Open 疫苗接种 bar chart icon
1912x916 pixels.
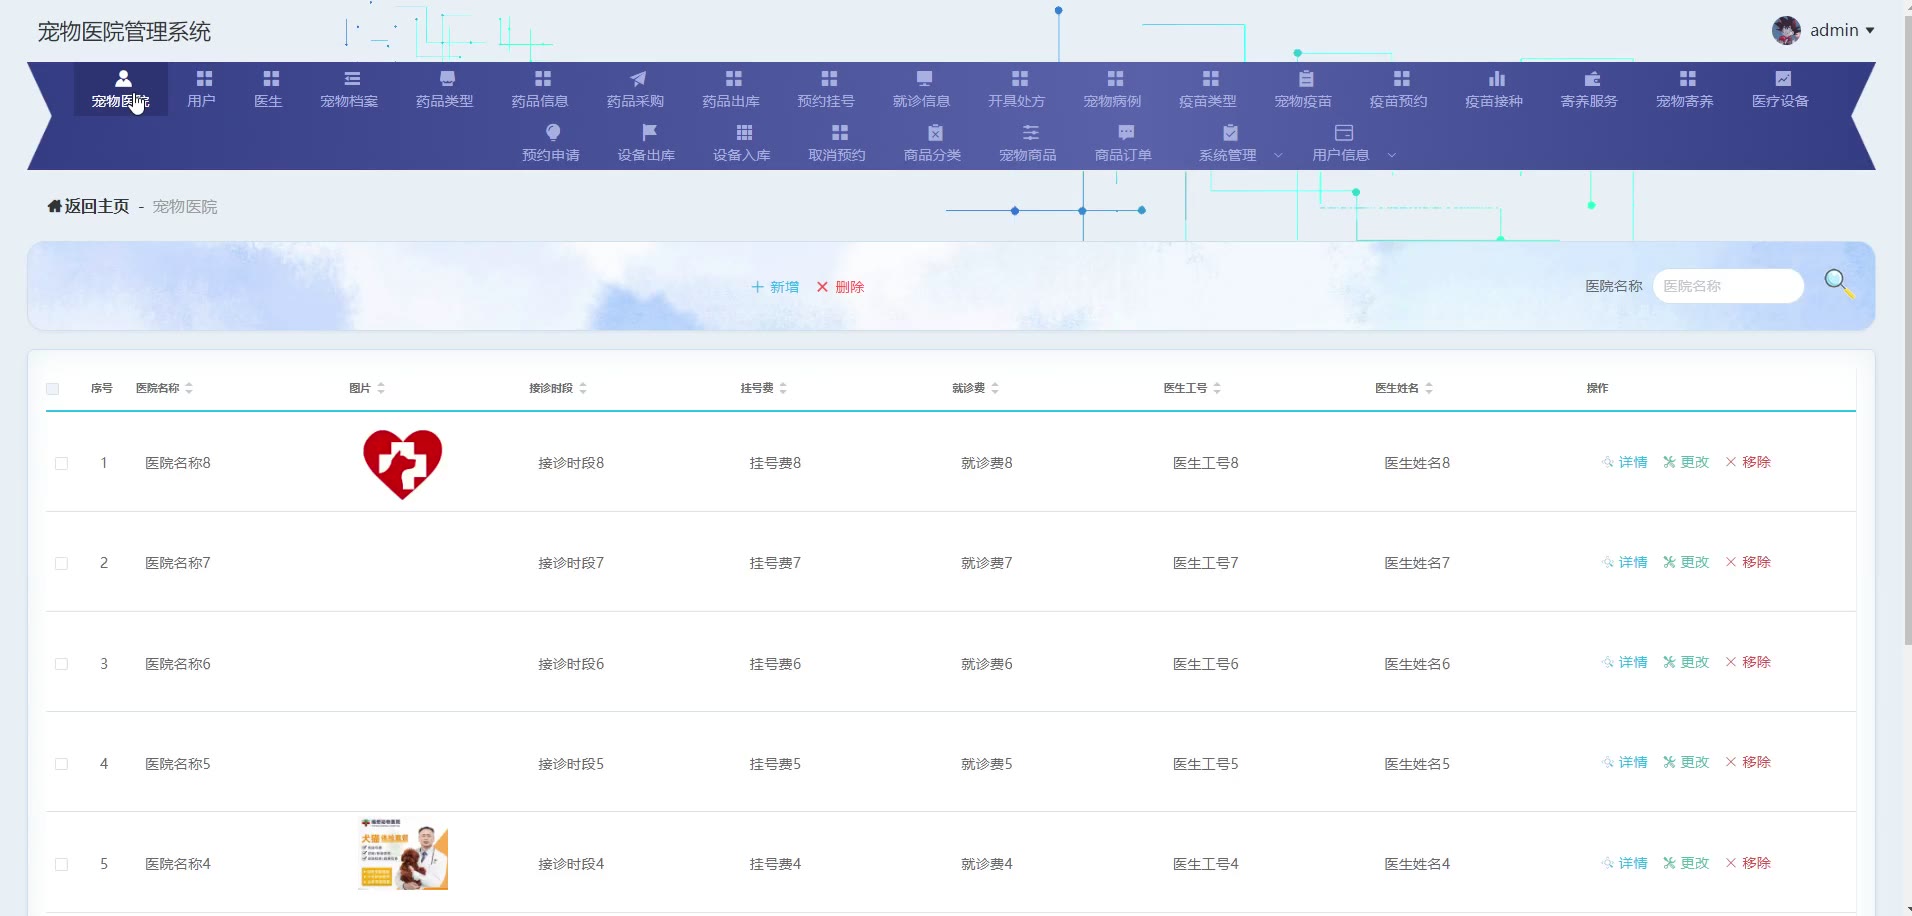[1496, 79]
